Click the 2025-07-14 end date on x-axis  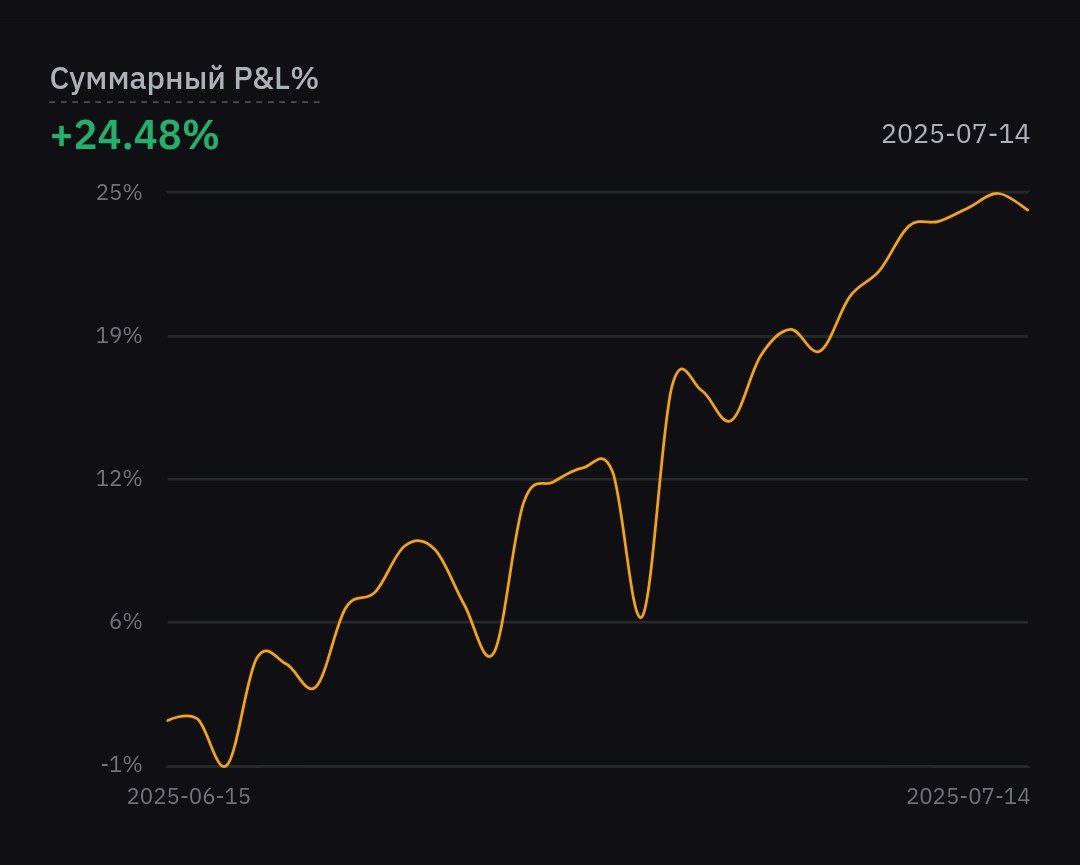967,797
